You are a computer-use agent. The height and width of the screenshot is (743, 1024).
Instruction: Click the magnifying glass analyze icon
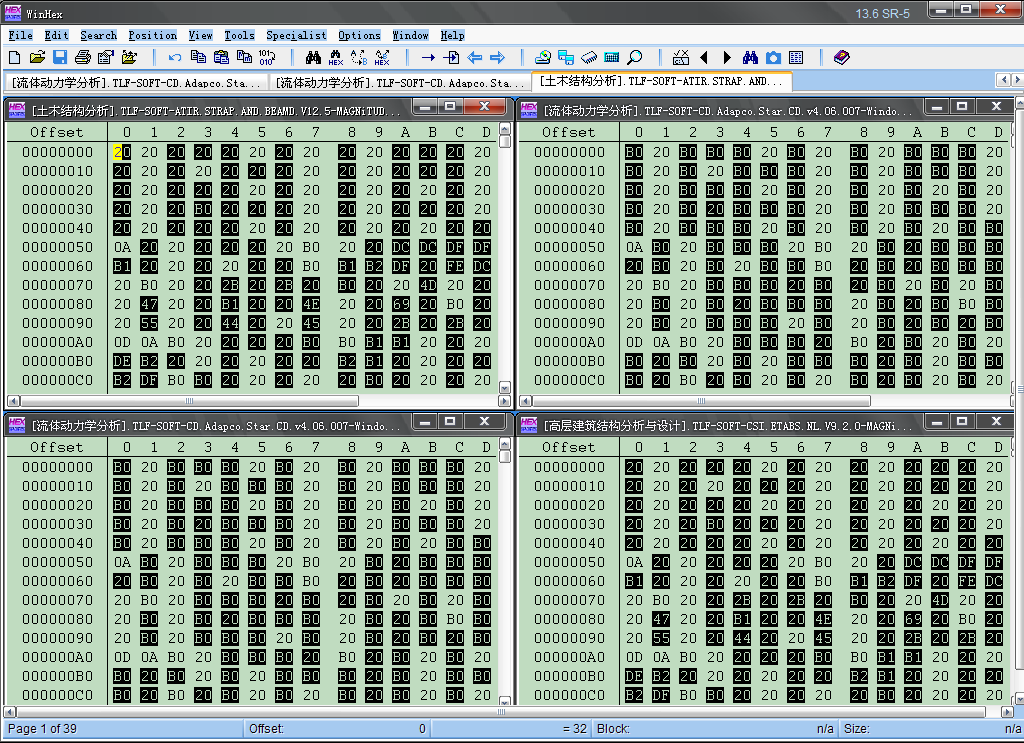click(x=635, y=57)
